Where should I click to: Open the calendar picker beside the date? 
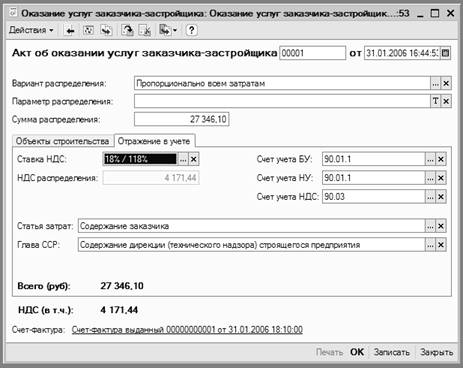[446, 53]
